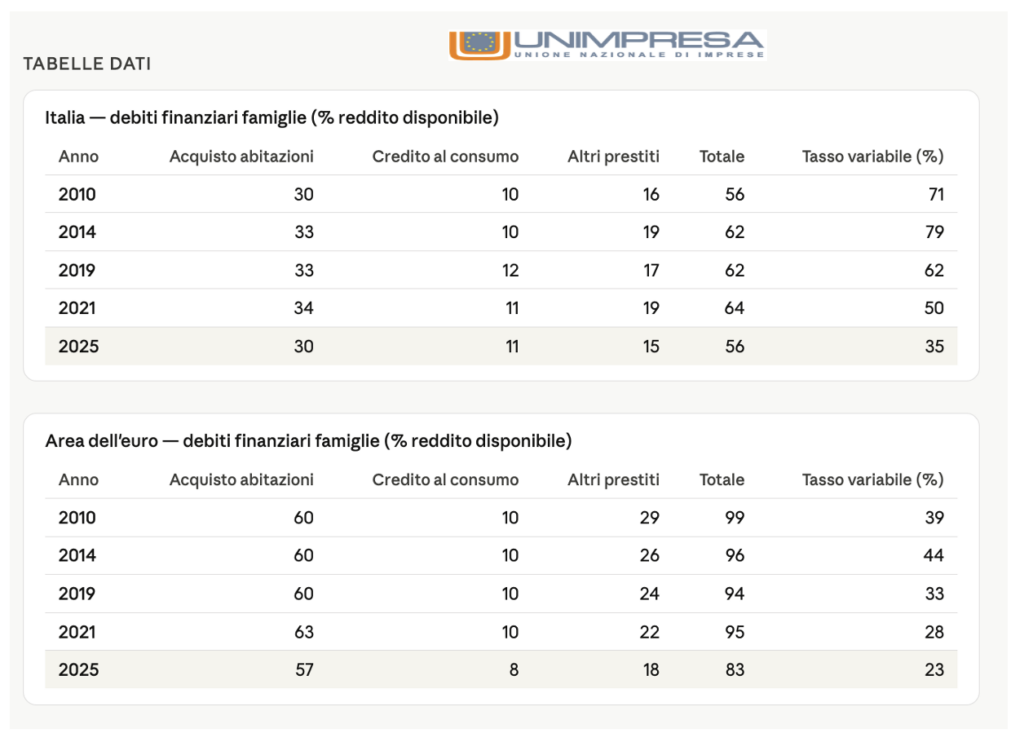Select Acquisto abitazioni header in Italia table
Screen dimensions: 1024x742
(242, 157)
